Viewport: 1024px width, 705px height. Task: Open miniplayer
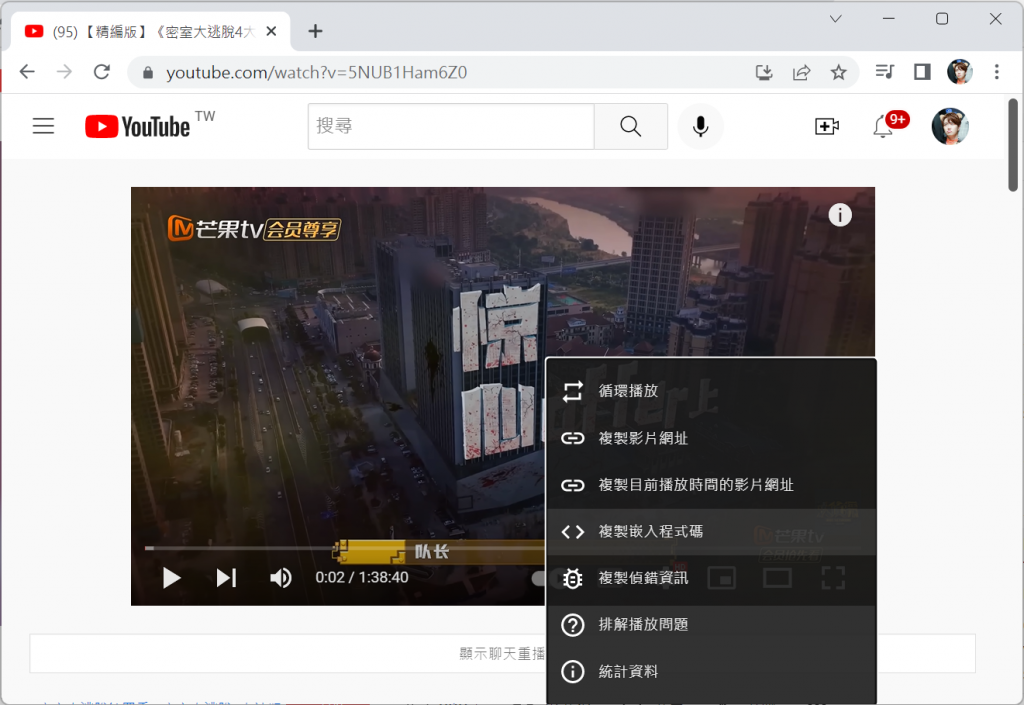click(722, 578)
